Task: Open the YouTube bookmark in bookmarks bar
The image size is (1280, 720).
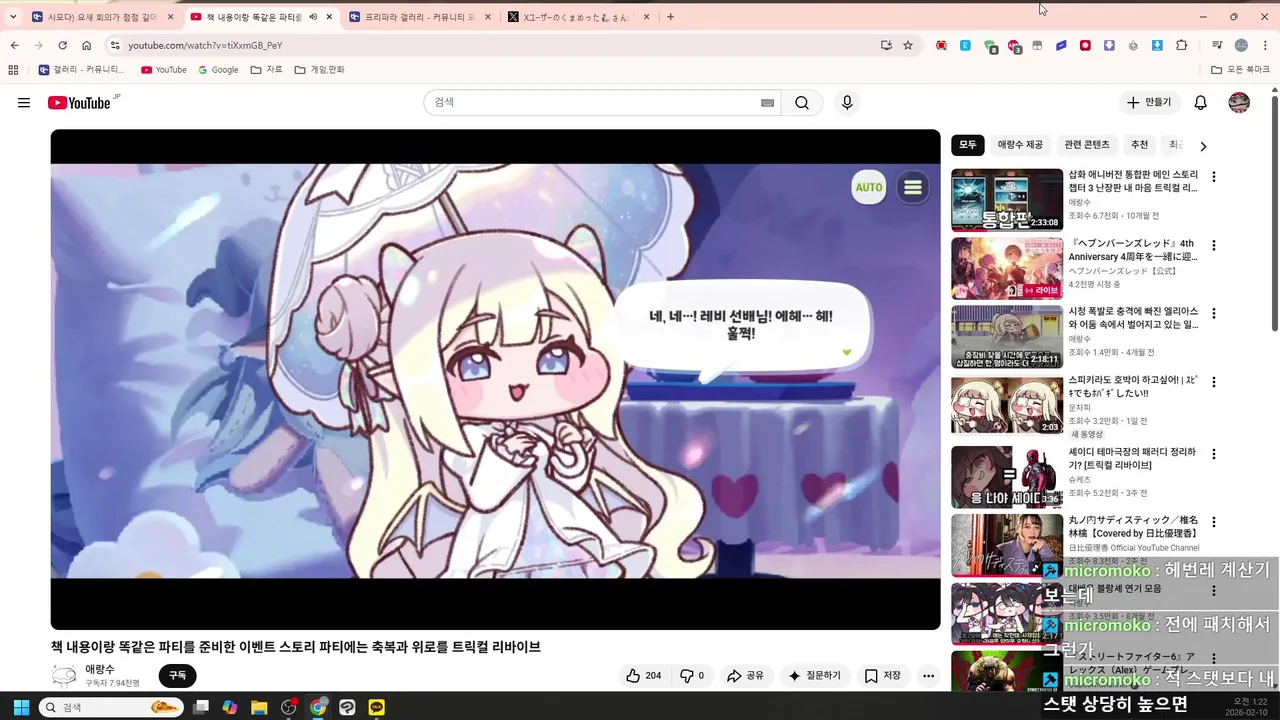Action: (164, 70)
